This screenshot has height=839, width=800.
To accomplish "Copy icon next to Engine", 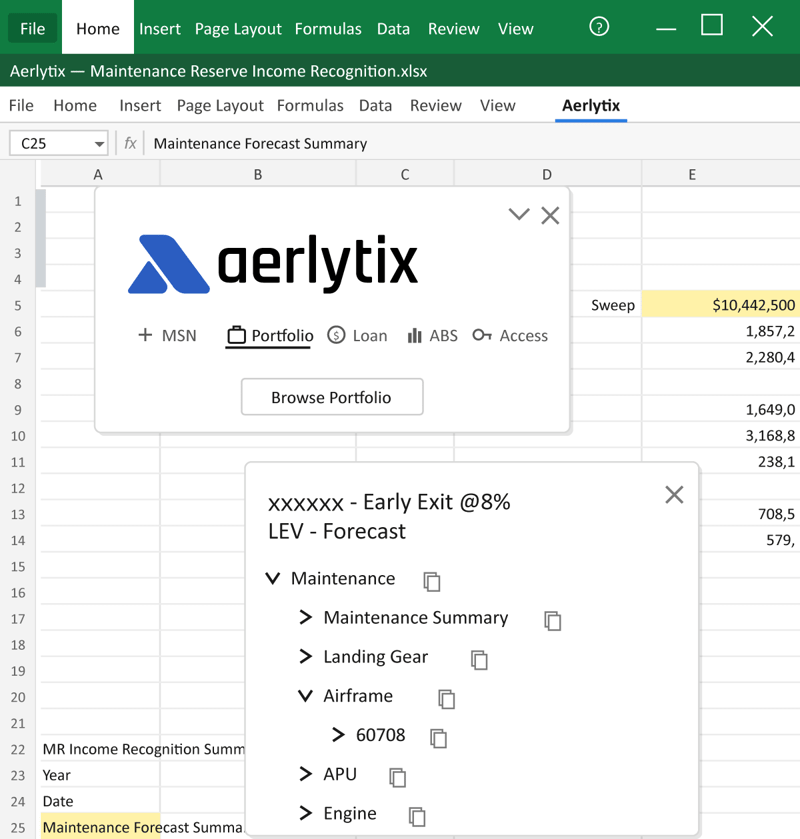I will click(x=417, y=817).
